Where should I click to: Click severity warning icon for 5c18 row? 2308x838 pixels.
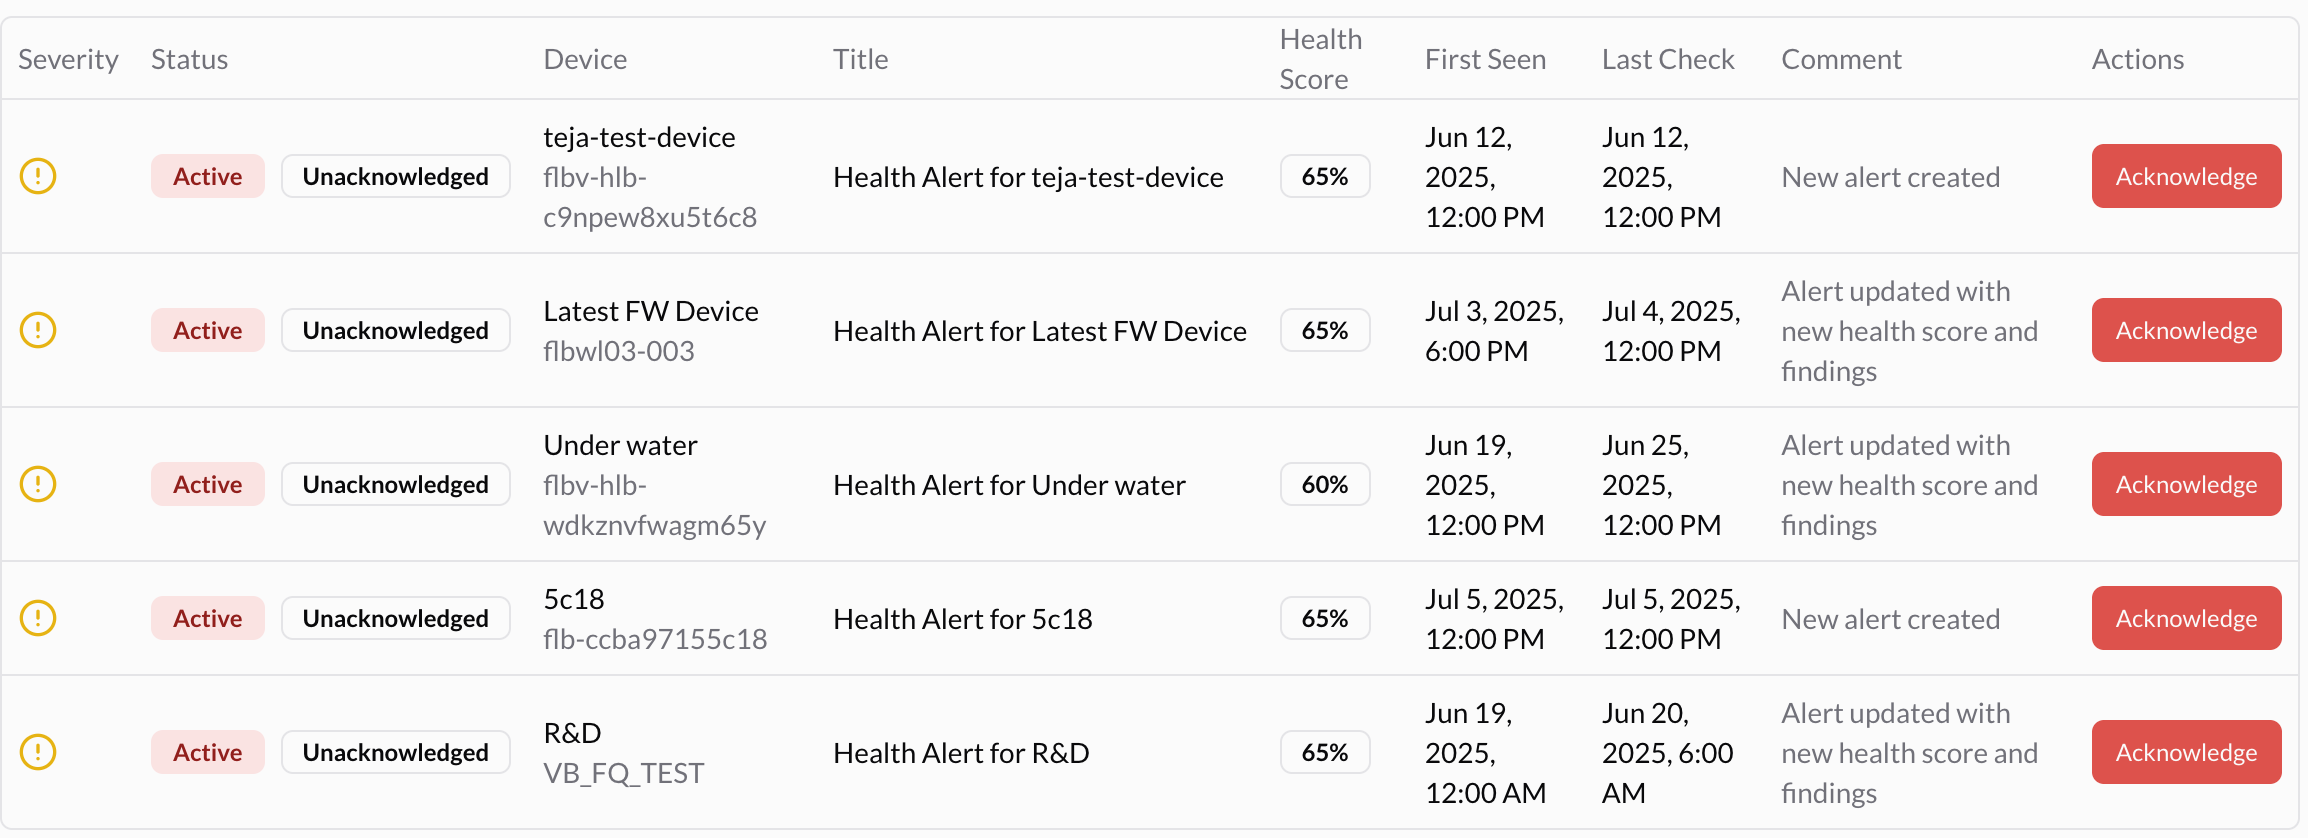(x=38, y=618)
